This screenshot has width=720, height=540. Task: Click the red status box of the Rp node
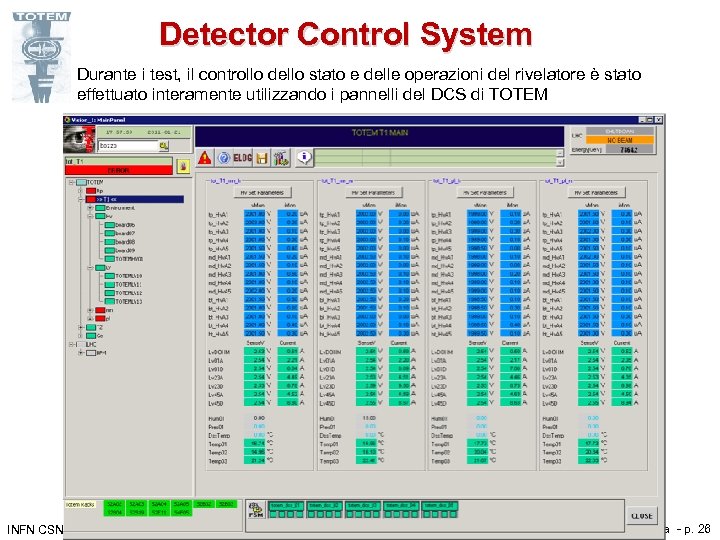tap(91, 191)
